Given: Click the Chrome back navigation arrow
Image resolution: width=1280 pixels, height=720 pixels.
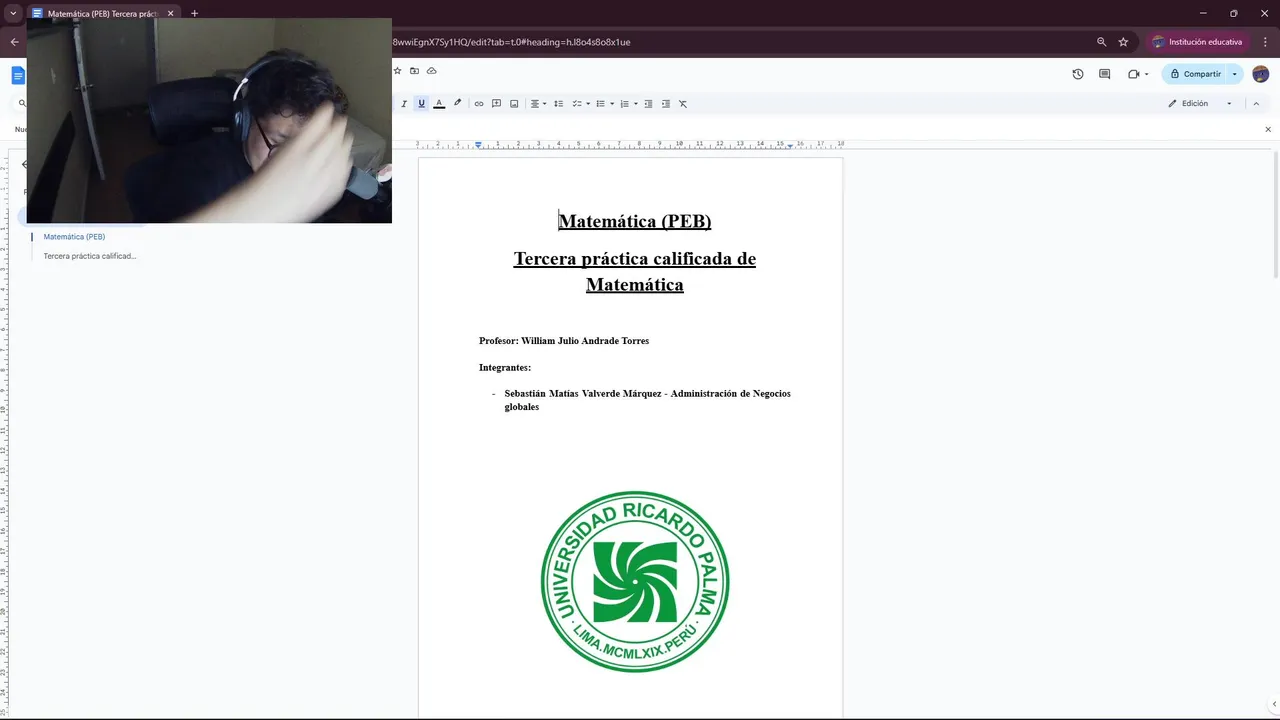Looking at the screenshot, I should coord(15,42).
